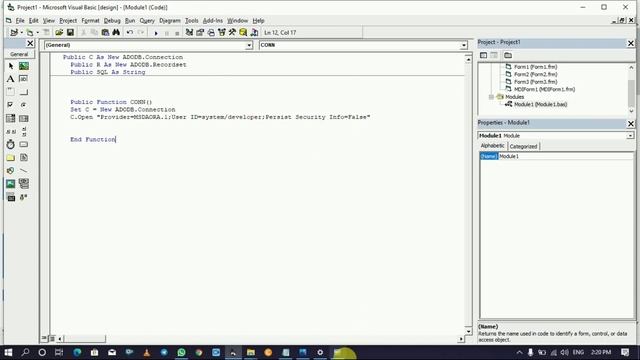Screen dimensions: 640x360
Task: Close the Toolbox panel
Action: coord(30,43)
